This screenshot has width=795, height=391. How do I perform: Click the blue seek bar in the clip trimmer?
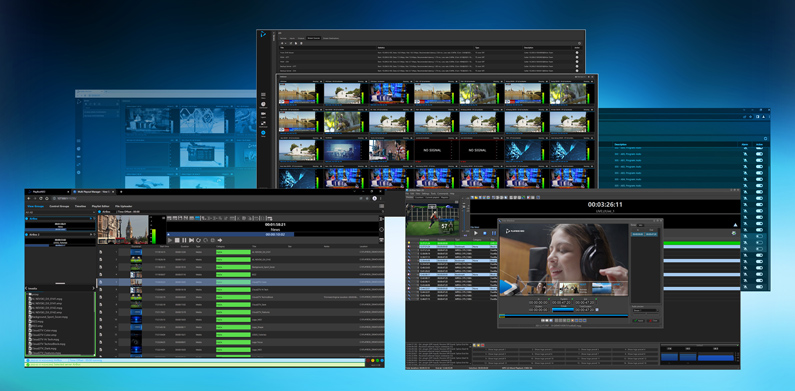pos(563,315)
